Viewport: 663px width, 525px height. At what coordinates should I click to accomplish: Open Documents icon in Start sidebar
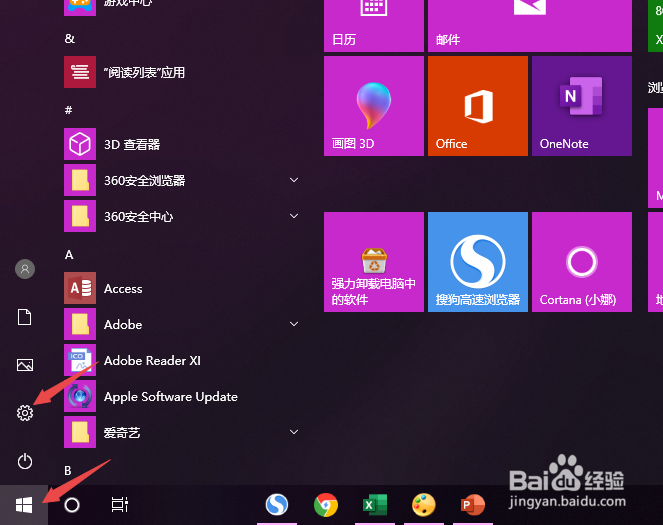click(25, 317)
